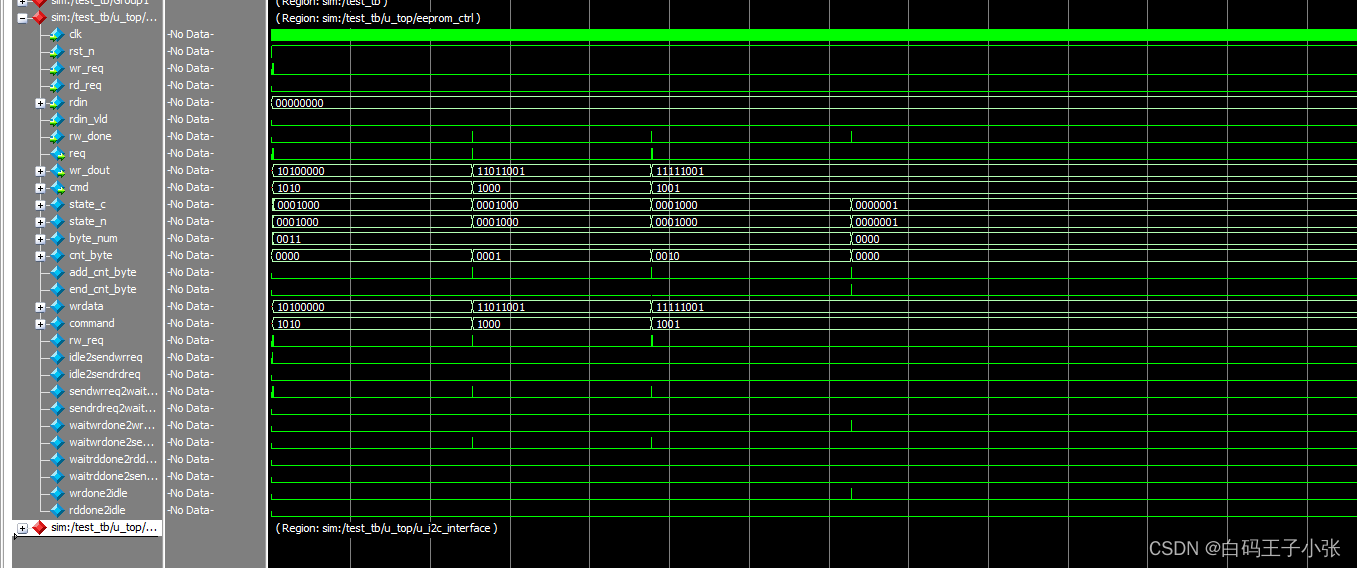
Task: Expand the rdin bus signal
Action: pyautogui.click(x=40, y=102)
